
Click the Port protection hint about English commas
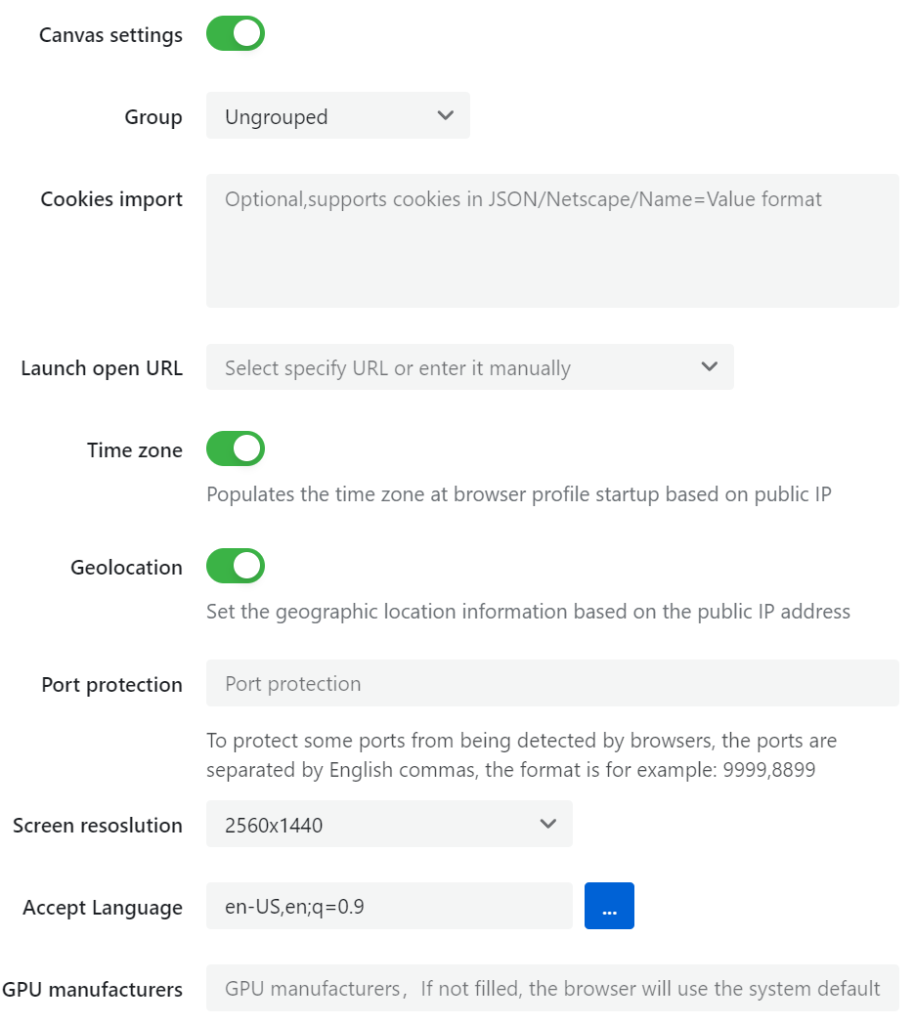521,755
